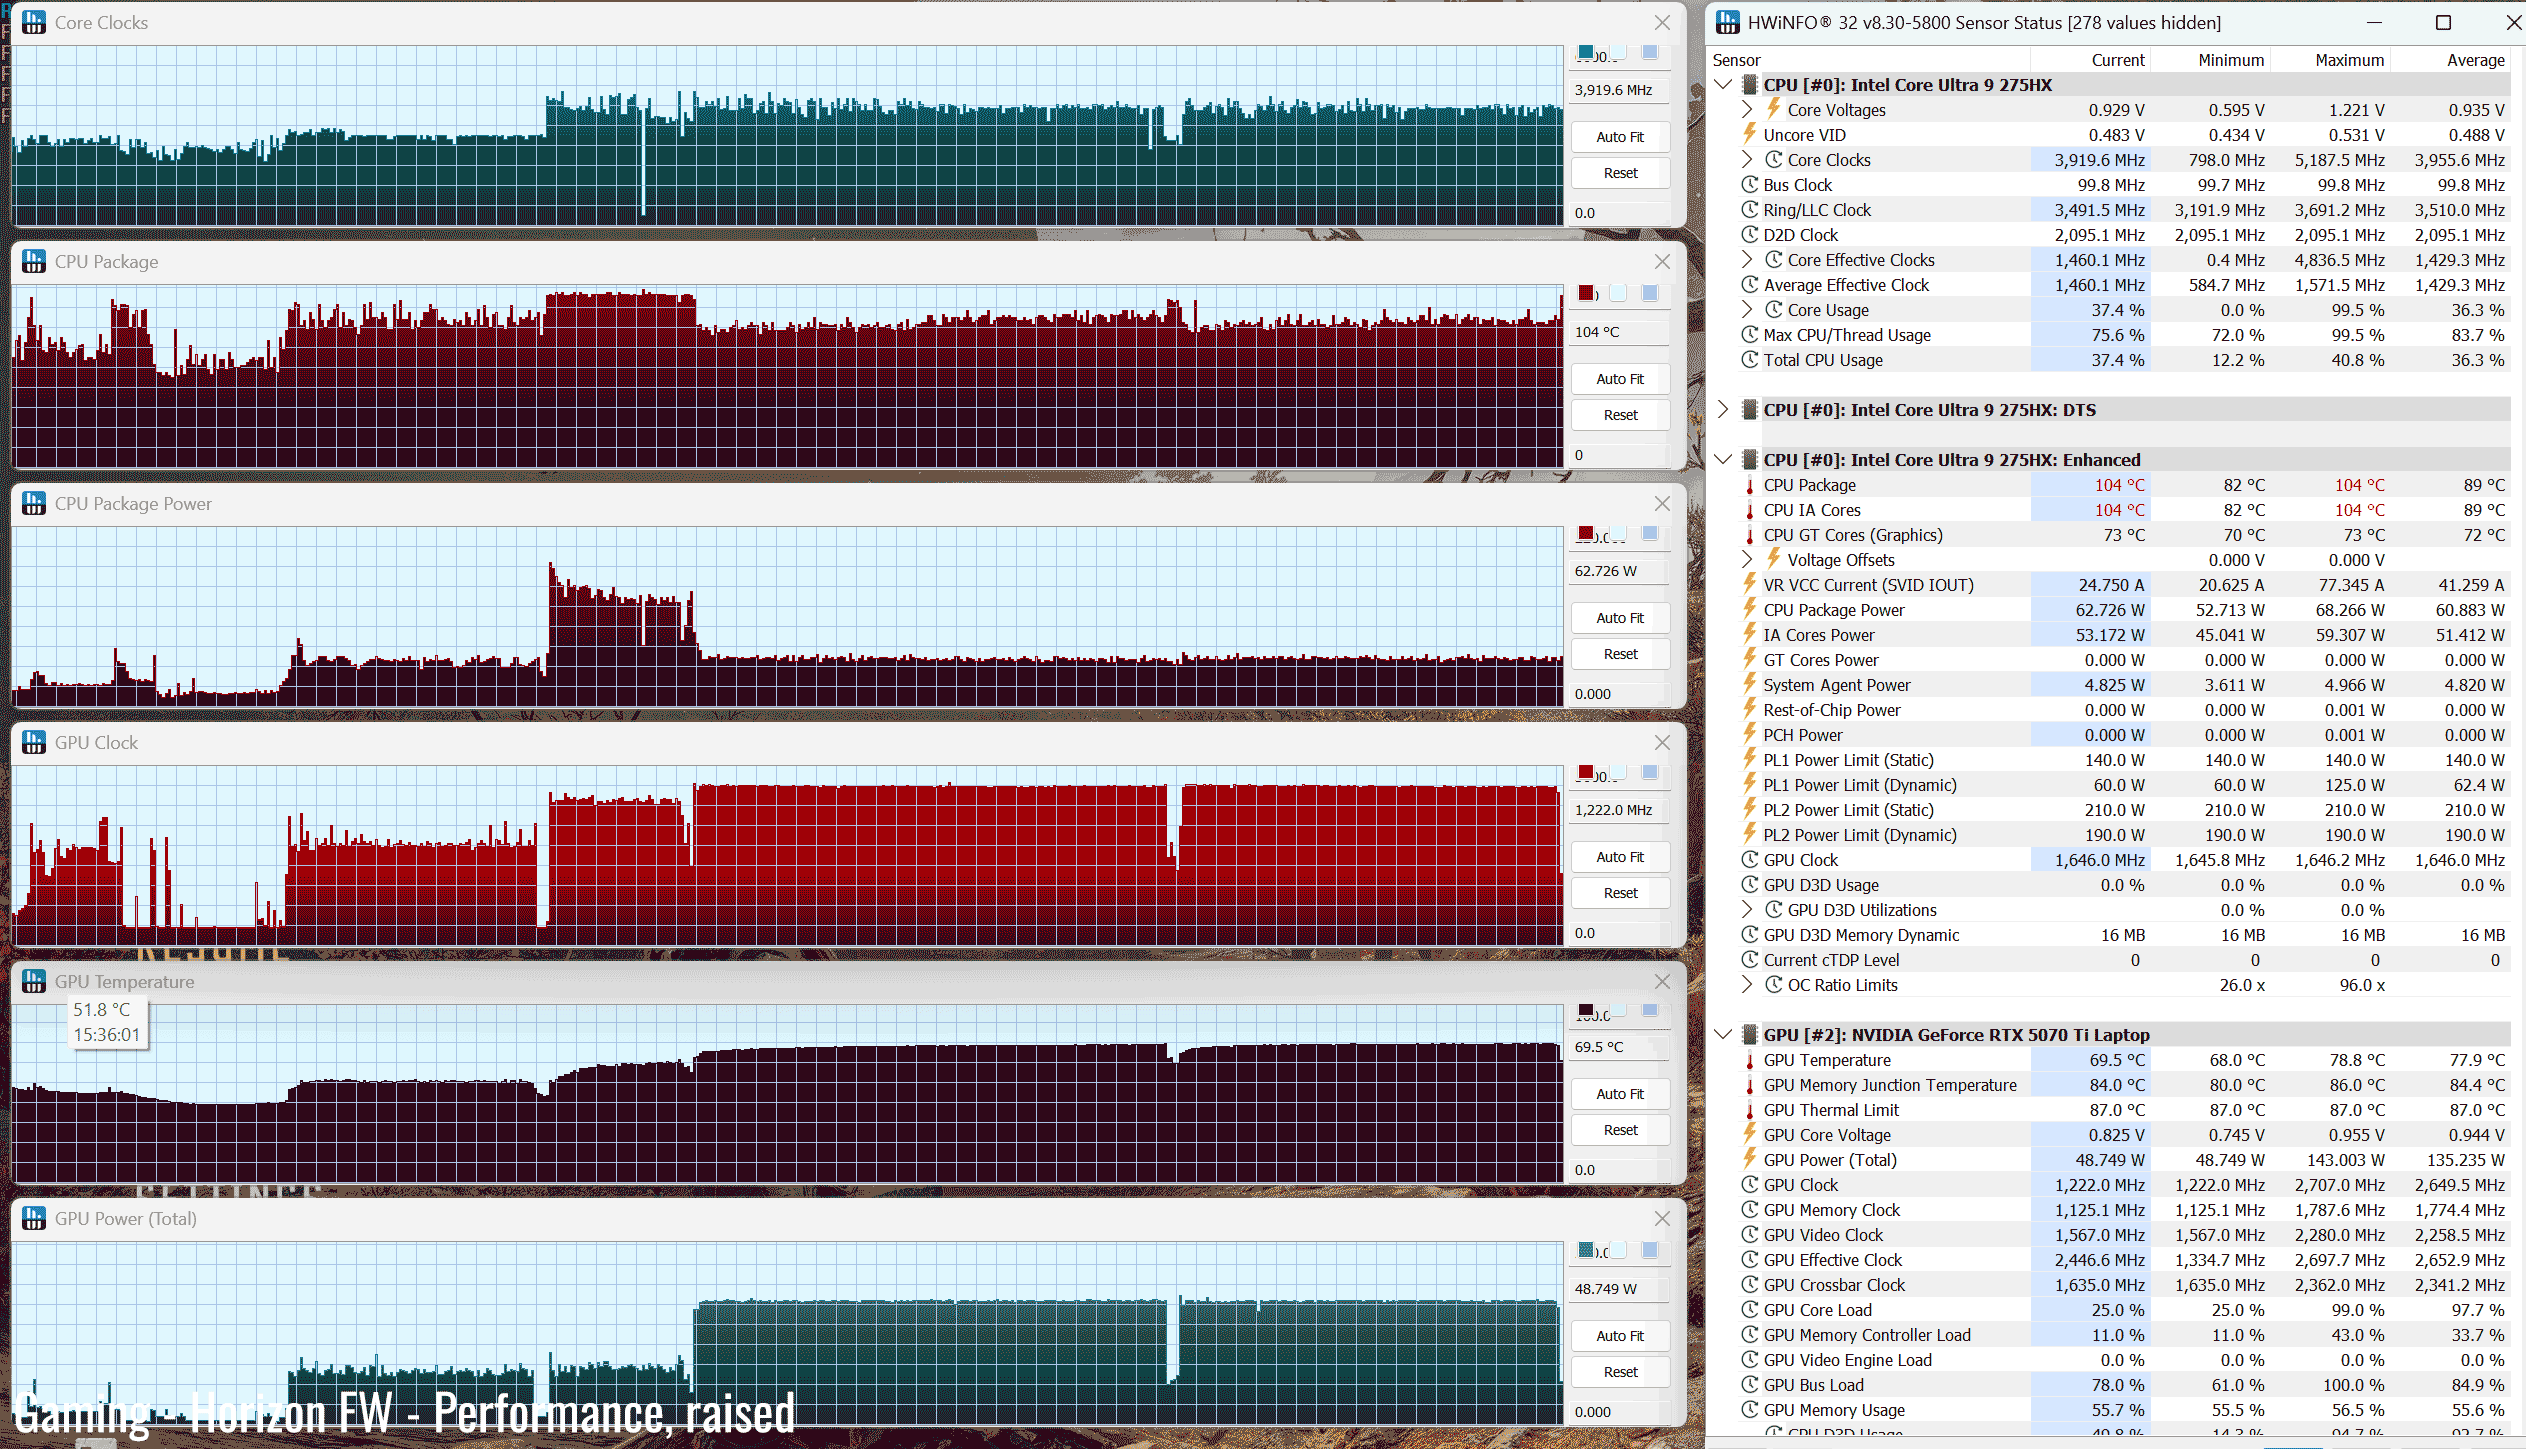
Task: Click the Average column header
Action: pos(2475,60)
